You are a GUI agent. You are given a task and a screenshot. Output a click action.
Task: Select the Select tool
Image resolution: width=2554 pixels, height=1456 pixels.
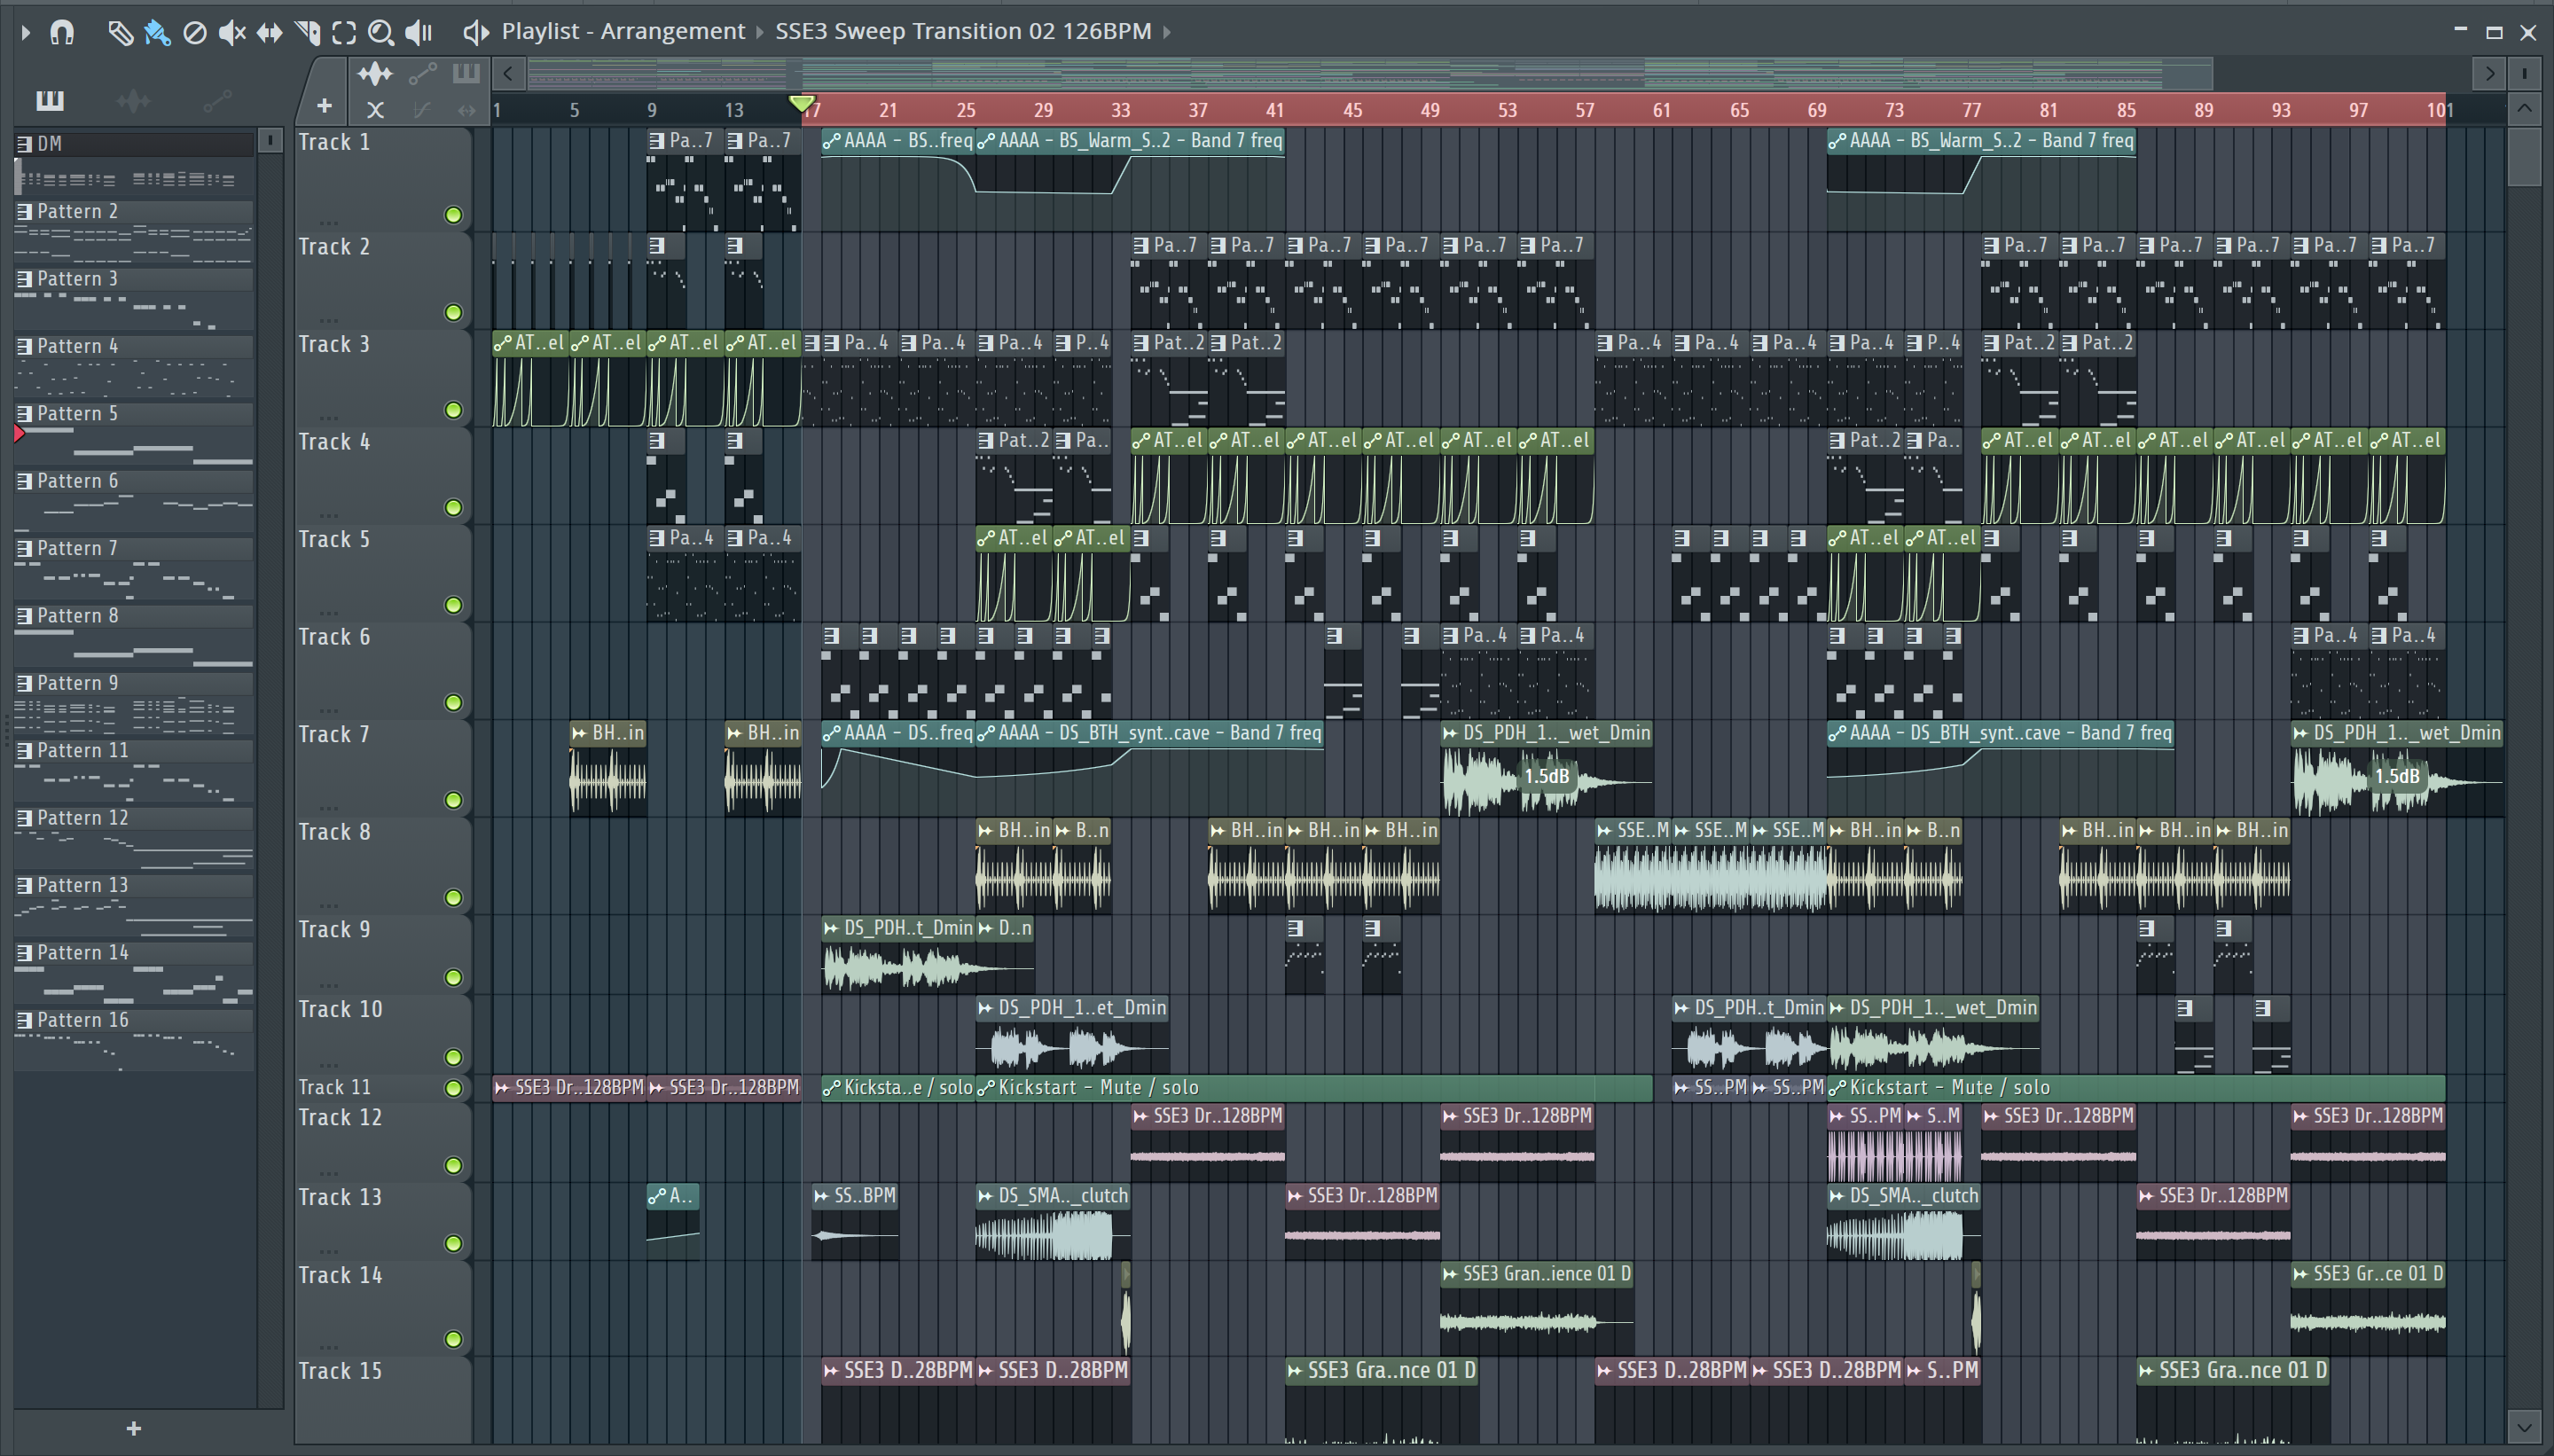(x=344, y=33)
